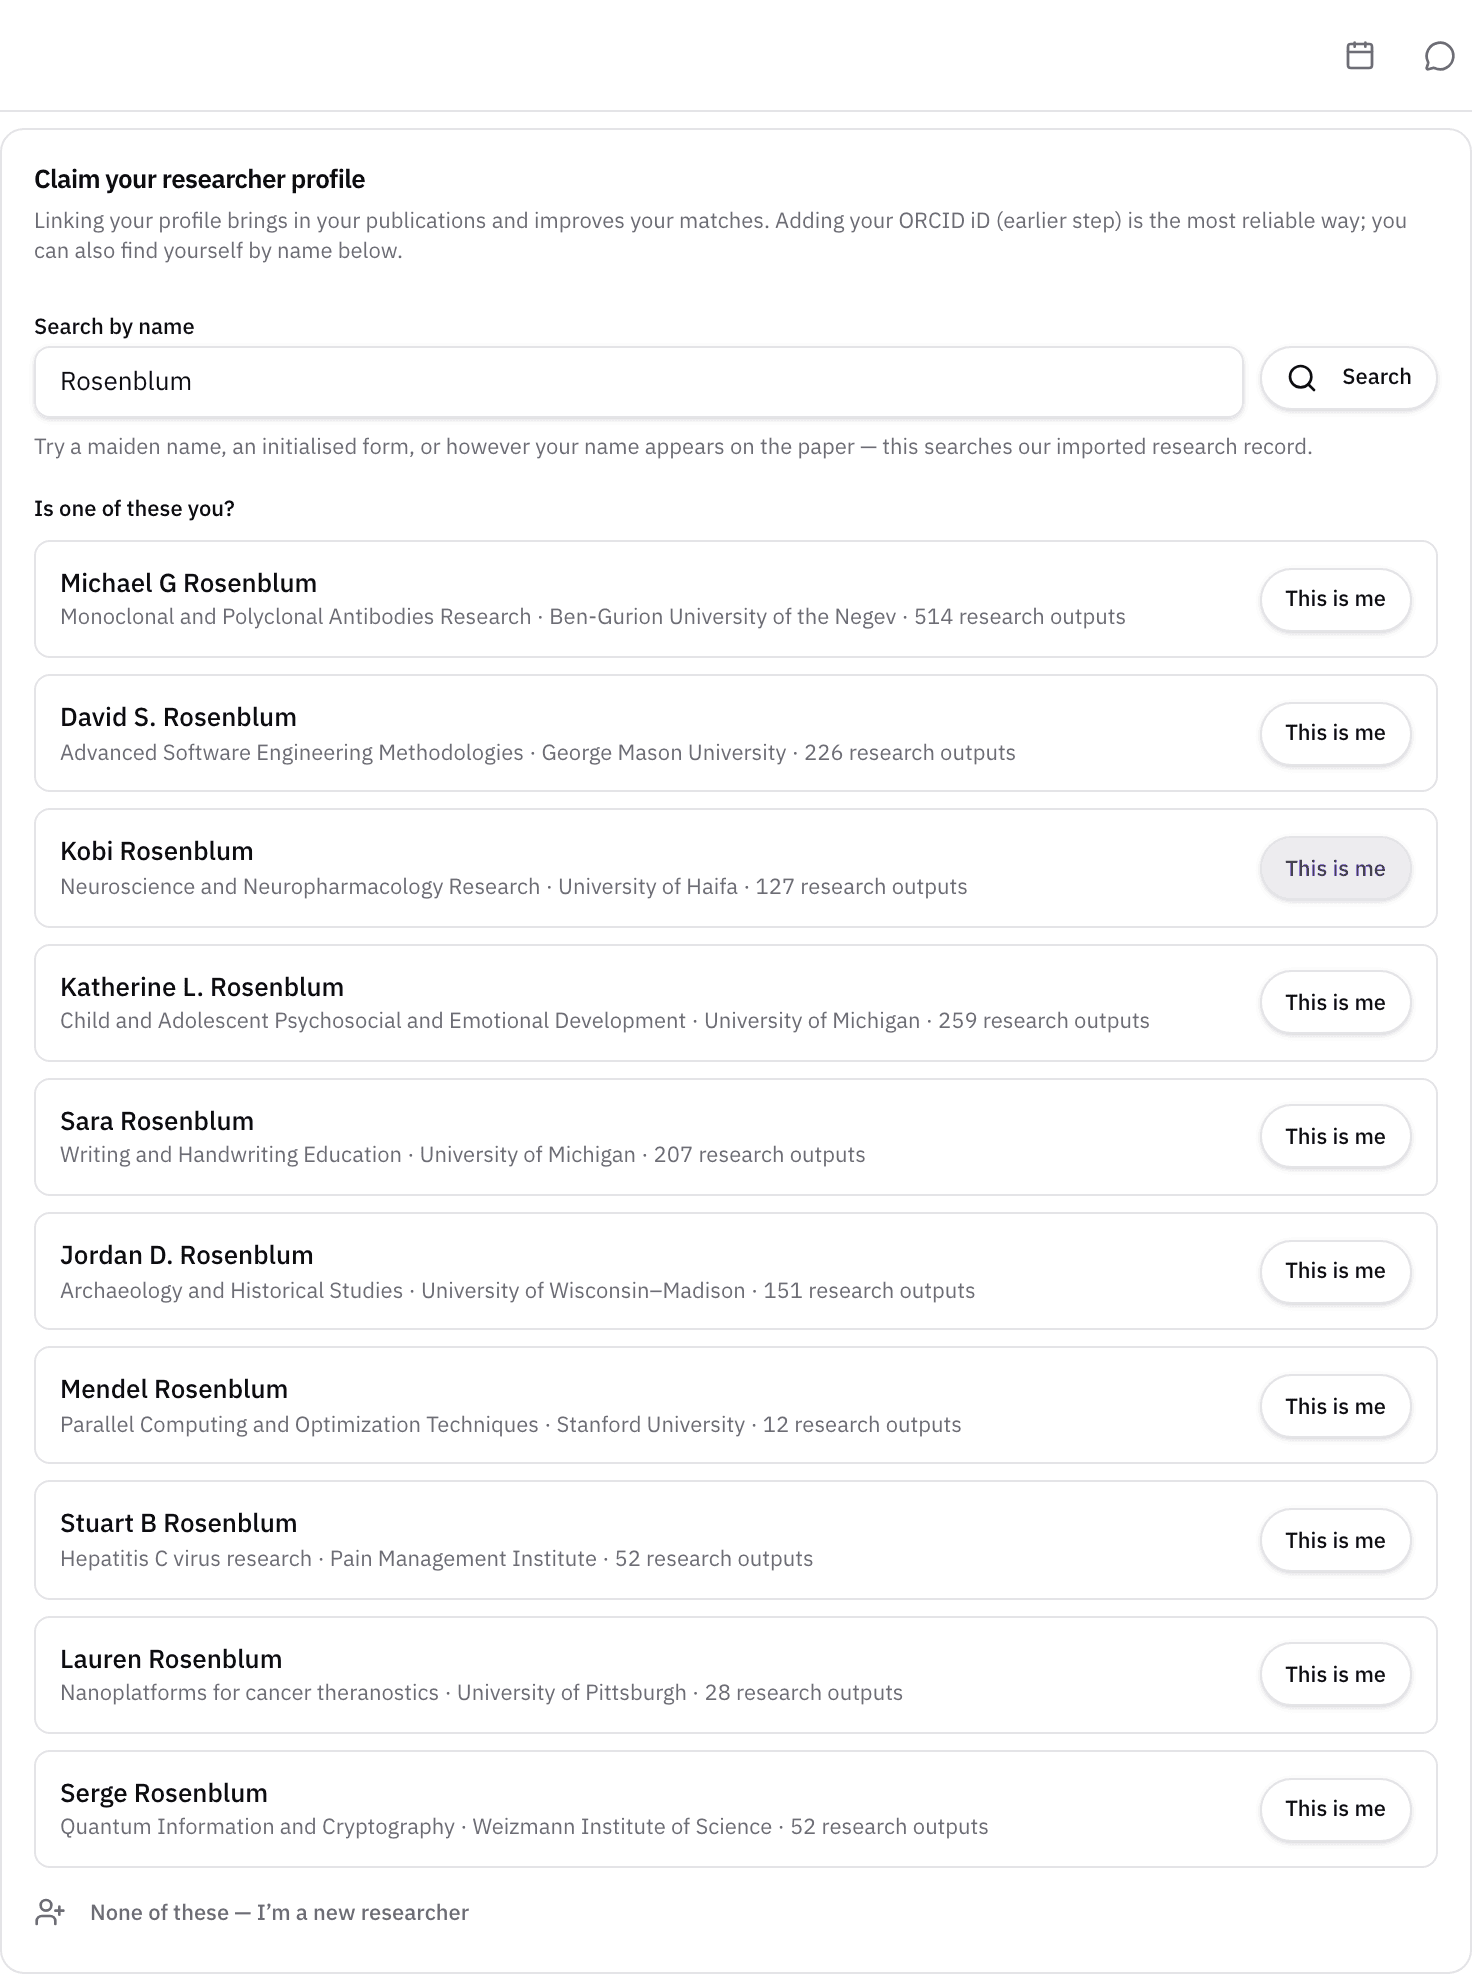Image resolution: width=1472 pixels, height=1976 pixels.
Task: Claim Michael G Rosenblum with This is me
Action: [x=1335, y=599]
